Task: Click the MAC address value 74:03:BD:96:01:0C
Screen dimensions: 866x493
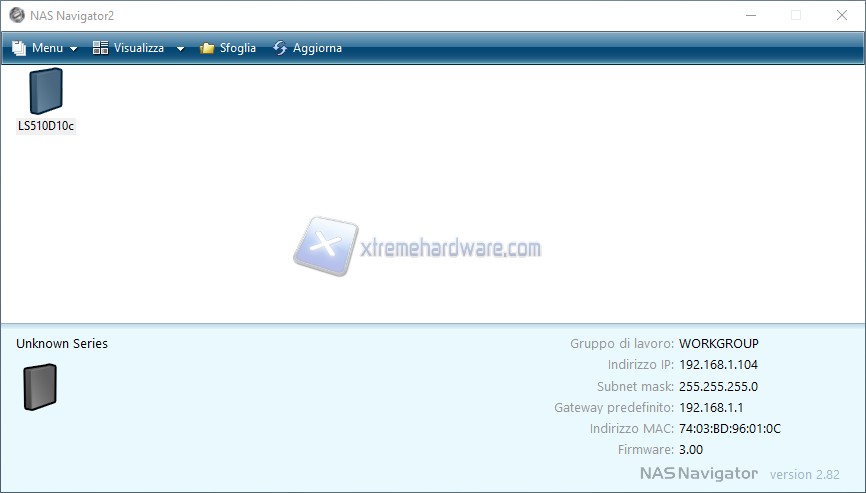Action: pos(730,428)
